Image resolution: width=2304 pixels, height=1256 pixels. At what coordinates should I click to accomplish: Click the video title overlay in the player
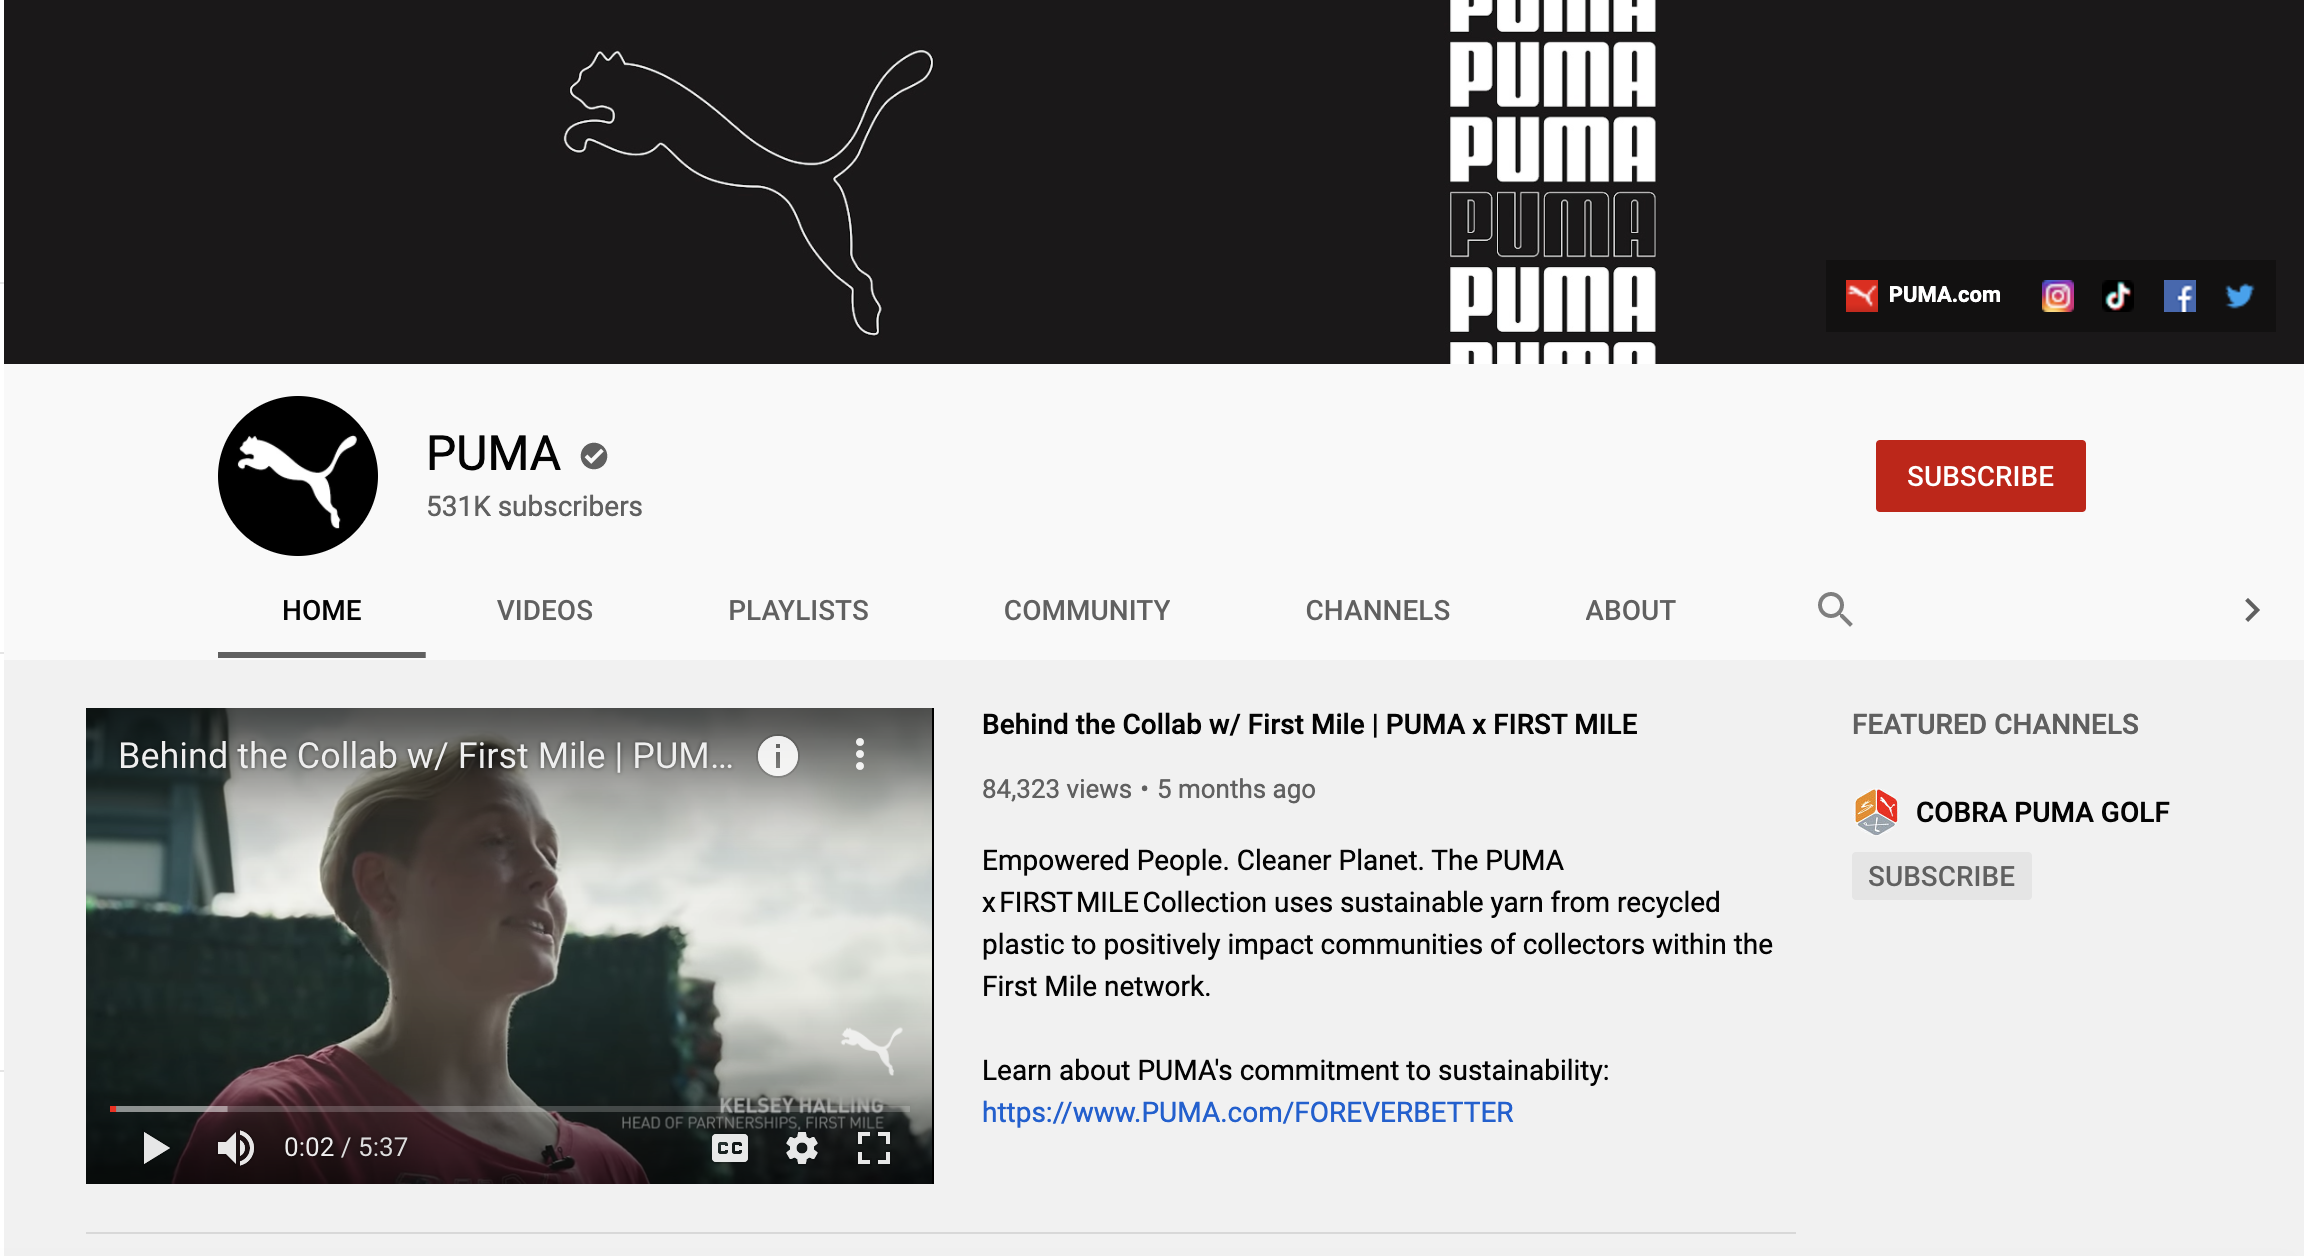[425, 756]
